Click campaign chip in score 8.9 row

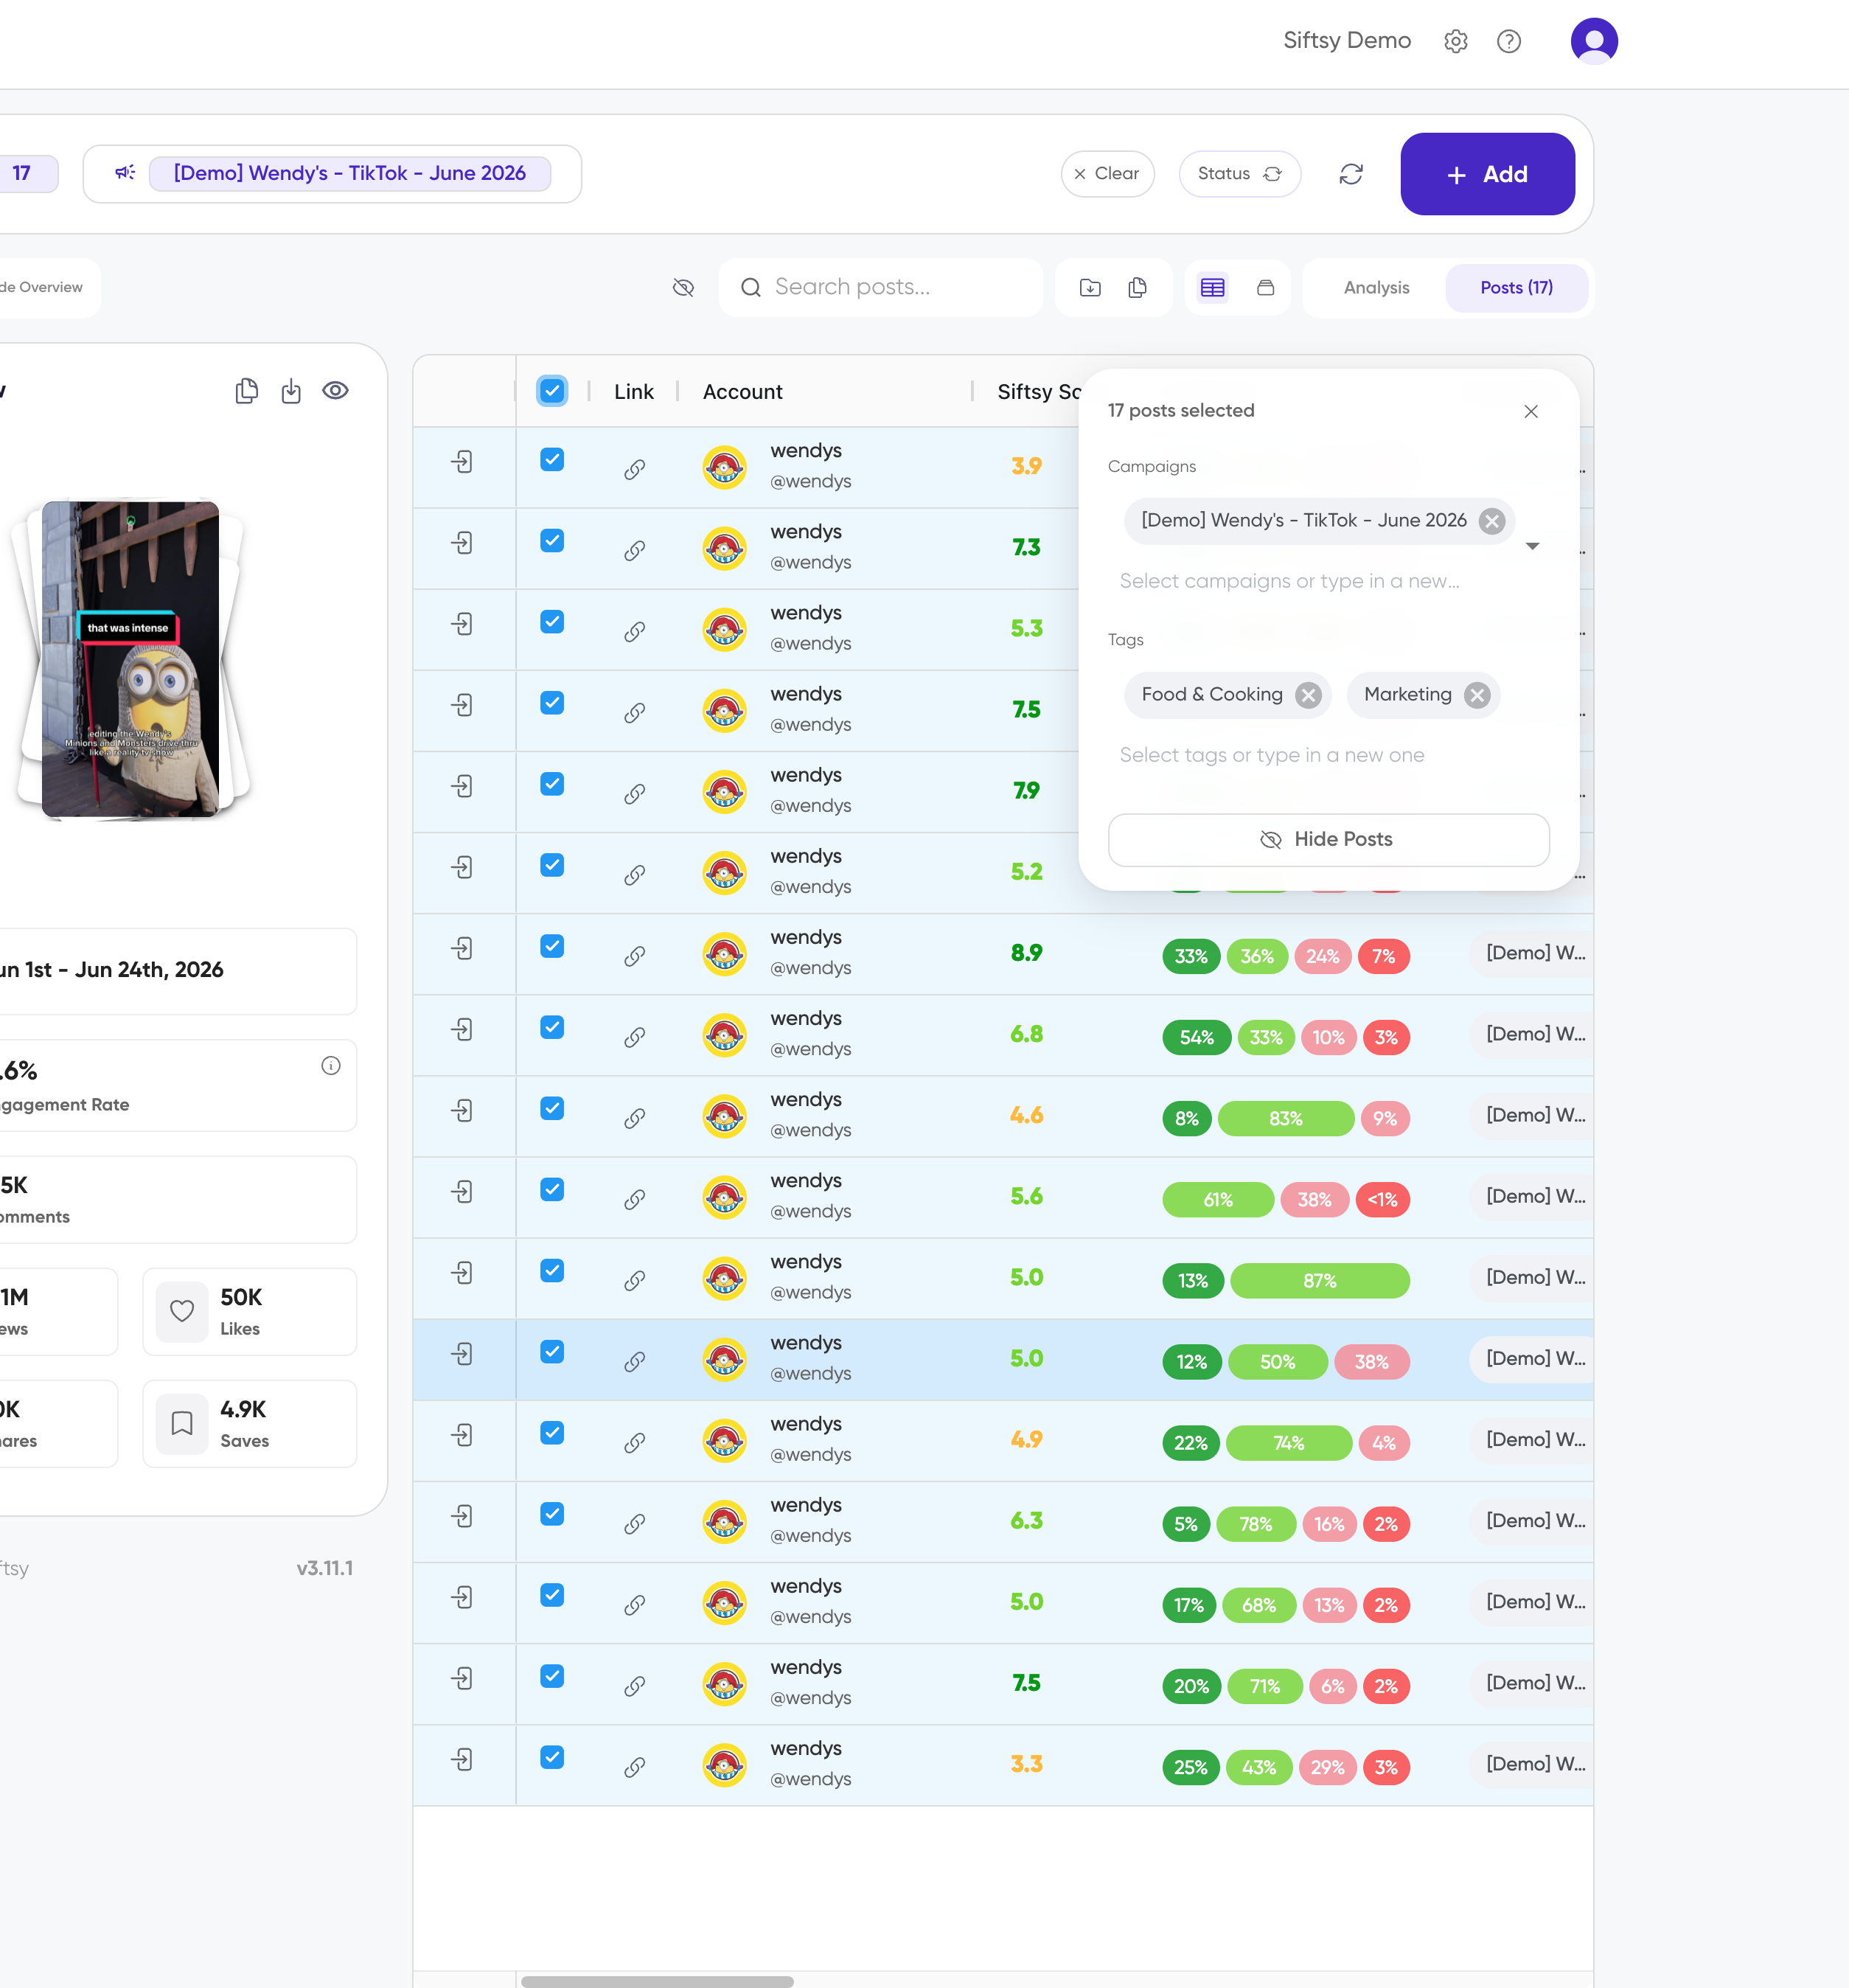(1531, 953)
